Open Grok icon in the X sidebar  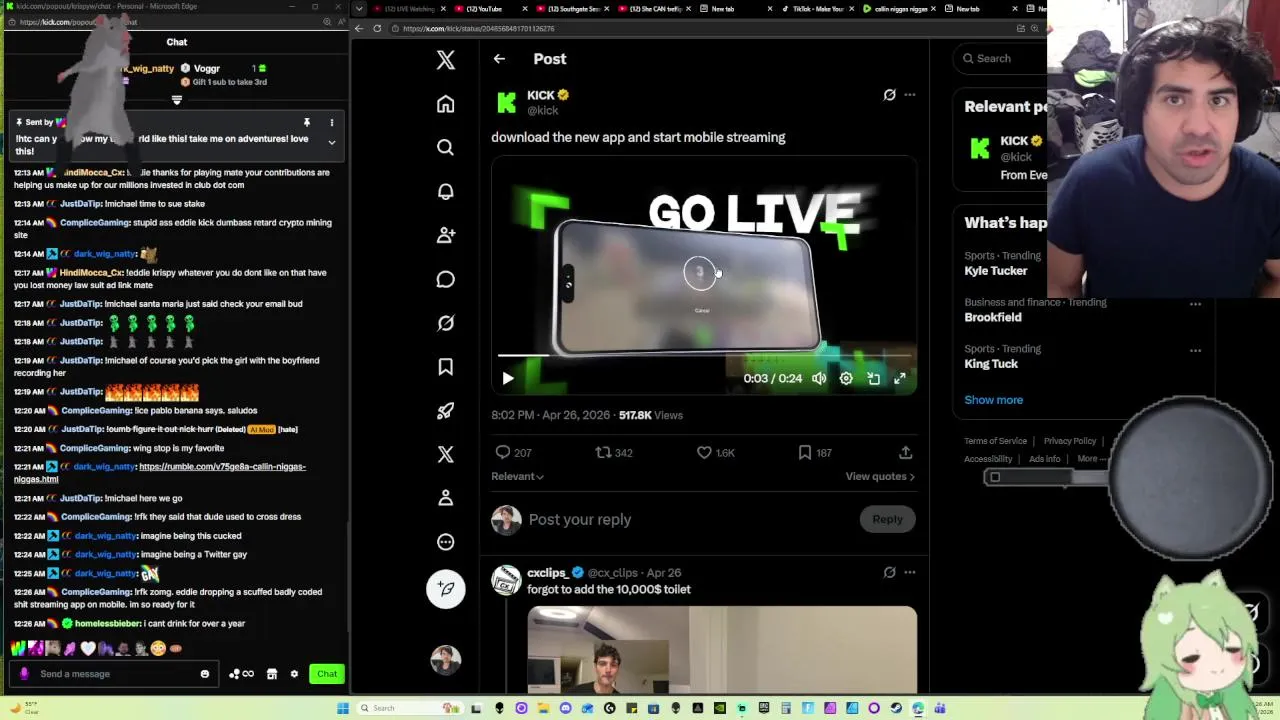point(446,323)
